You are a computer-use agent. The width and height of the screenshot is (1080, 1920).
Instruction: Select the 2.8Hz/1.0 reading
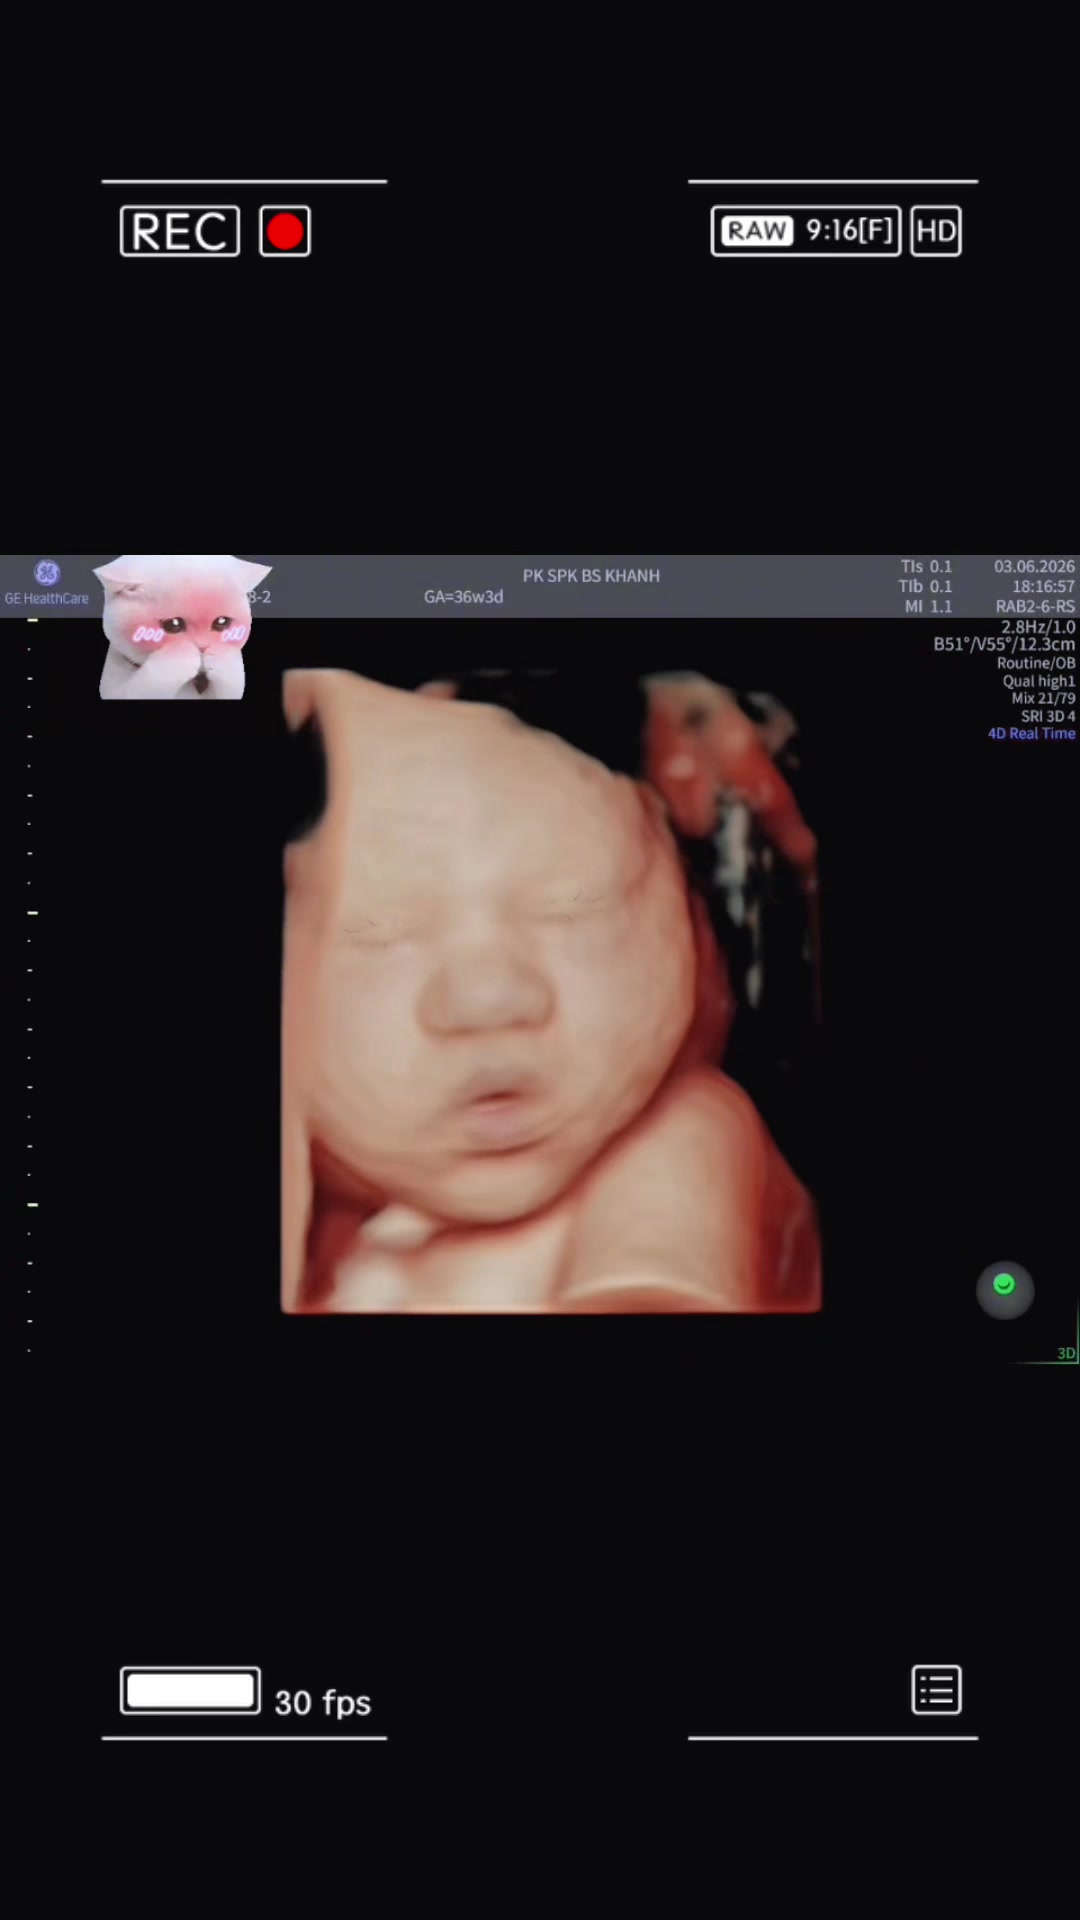(x=1038, y=627)
